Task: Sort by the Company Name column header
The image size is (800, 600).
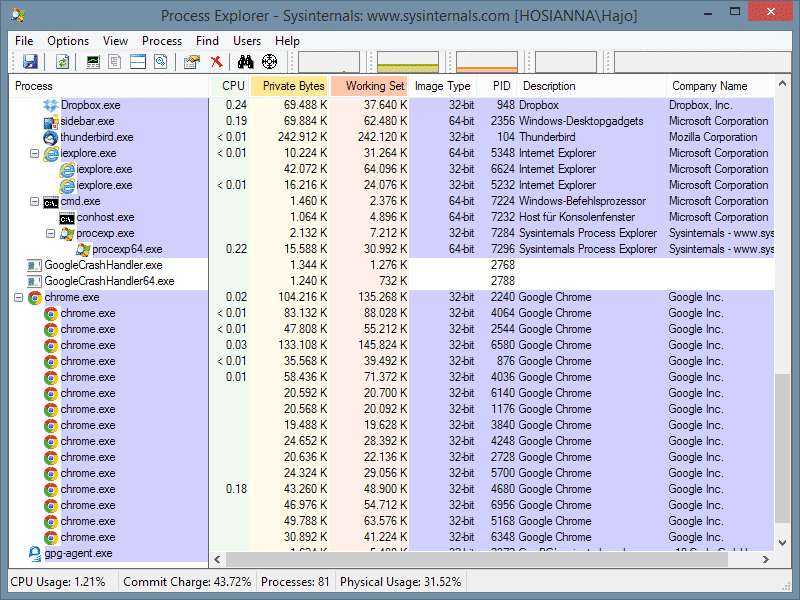Action: (x=720, y=86)
